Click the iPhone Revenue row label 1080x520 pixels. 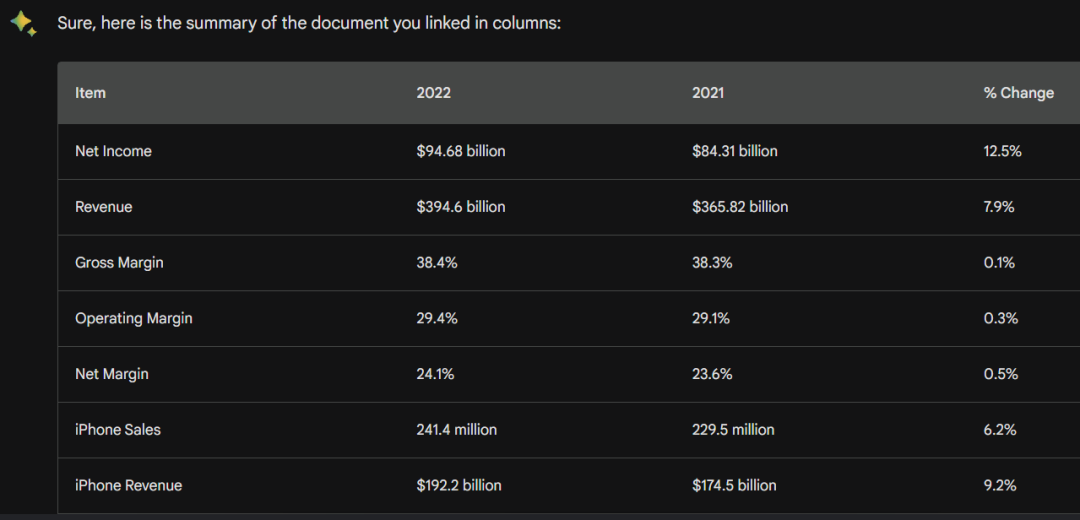pyautogui.click(x=128, y=486)
